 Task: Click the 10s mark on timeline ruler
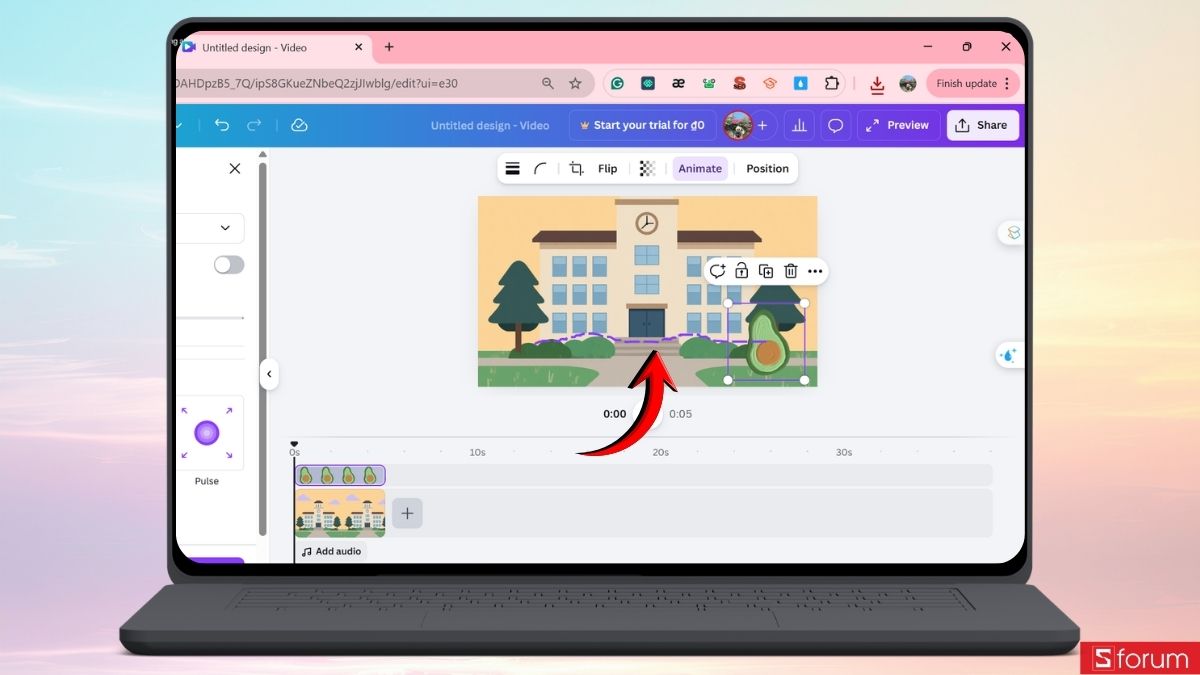477,452
